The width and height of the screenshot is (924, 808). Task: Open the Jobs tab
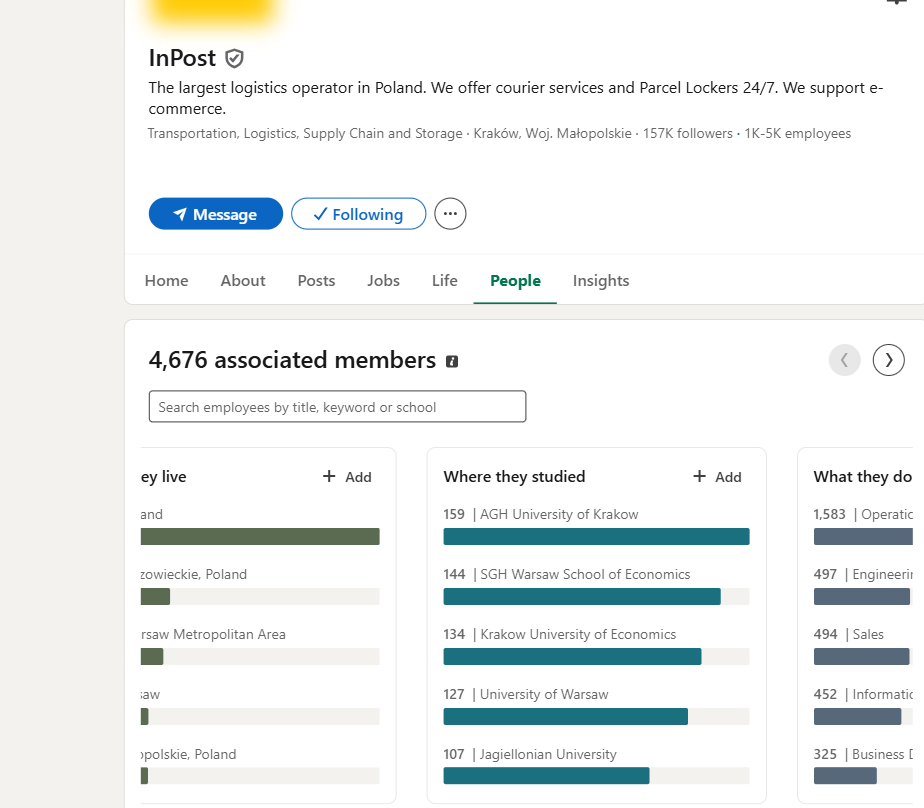coord(383,281)
